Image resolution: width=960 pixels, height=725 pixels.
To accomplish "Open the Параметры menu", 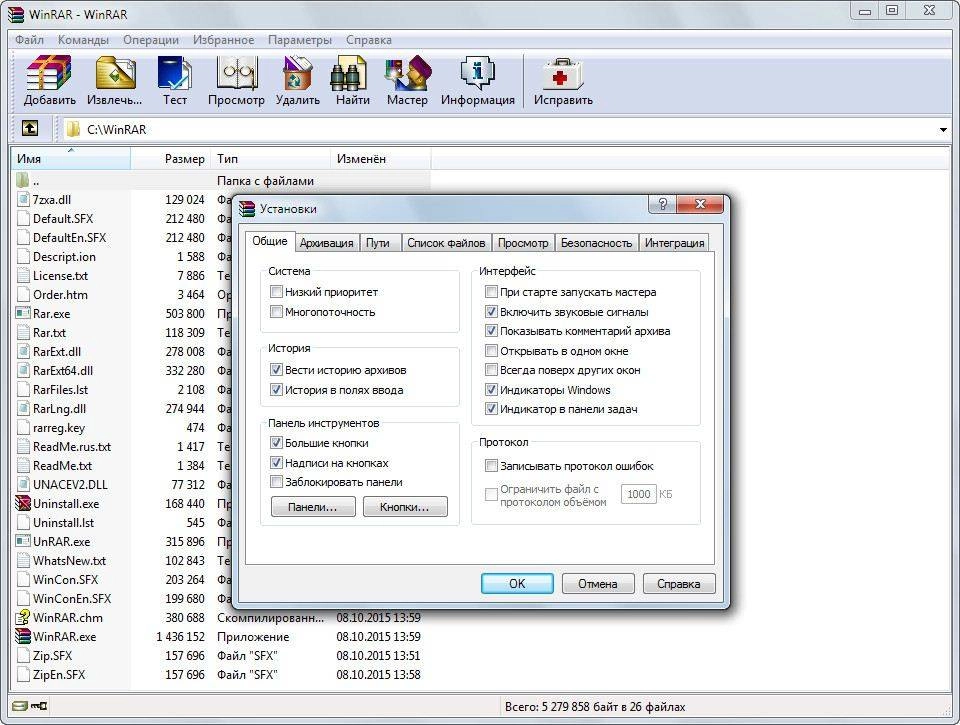I will [x=300, y=40].
